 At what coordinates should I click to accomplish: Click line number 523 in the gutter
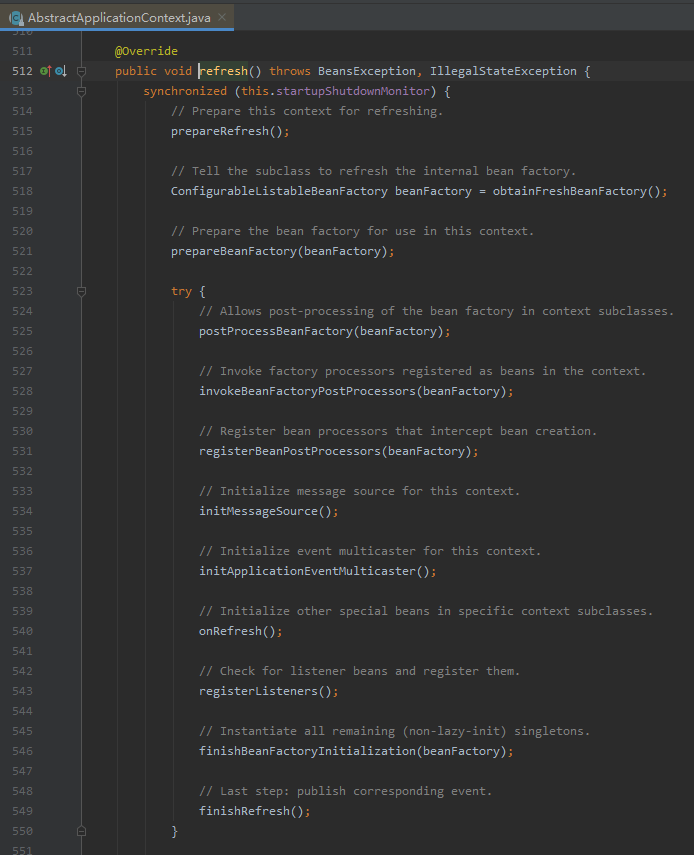22,291
